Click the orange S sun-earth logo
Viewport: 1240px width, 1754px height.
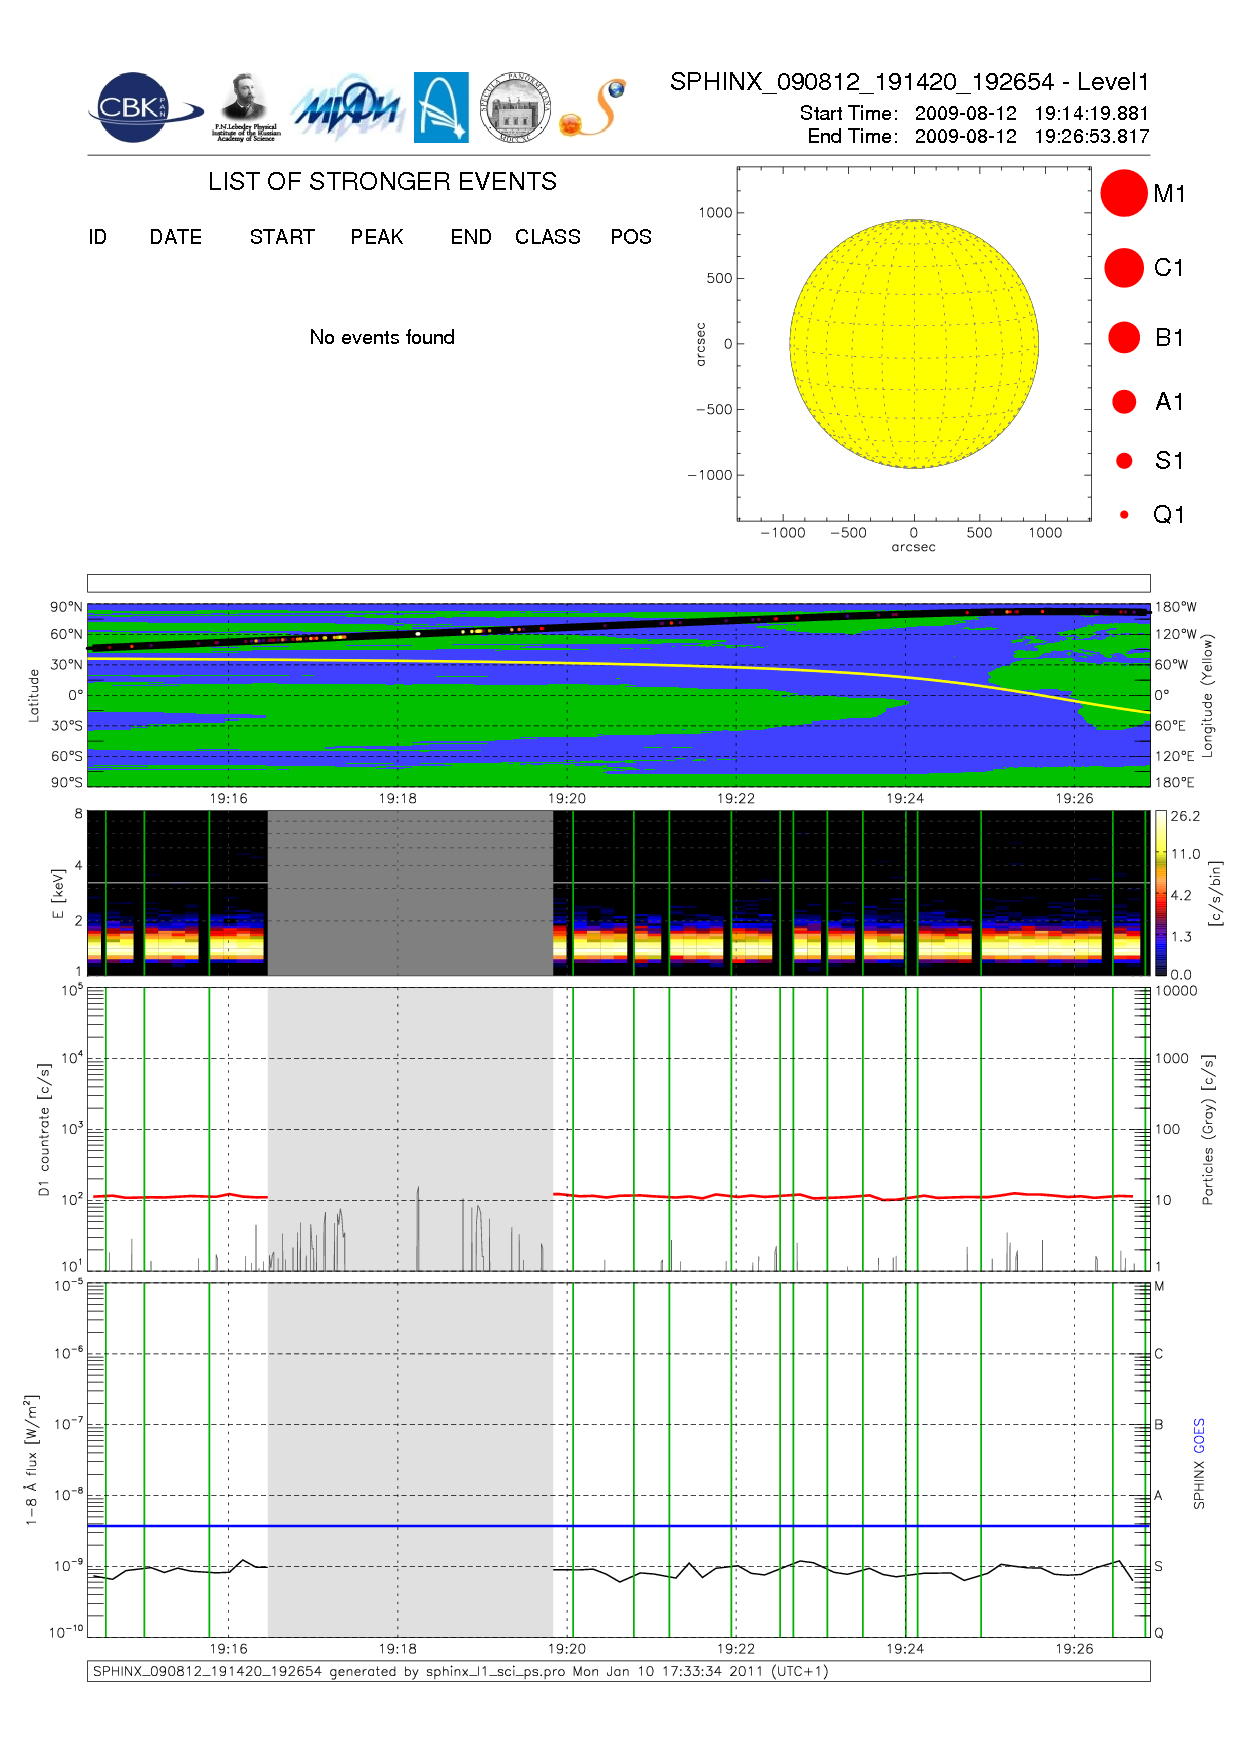[x=594, y=109]
